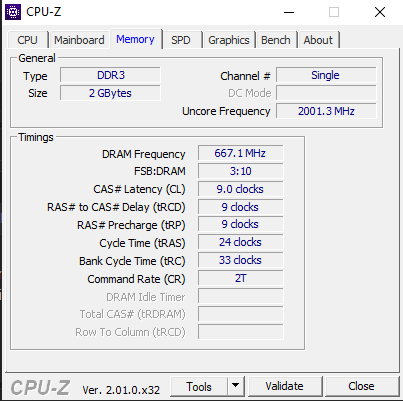Click the CPU-Z app icon in title bar

13,12
